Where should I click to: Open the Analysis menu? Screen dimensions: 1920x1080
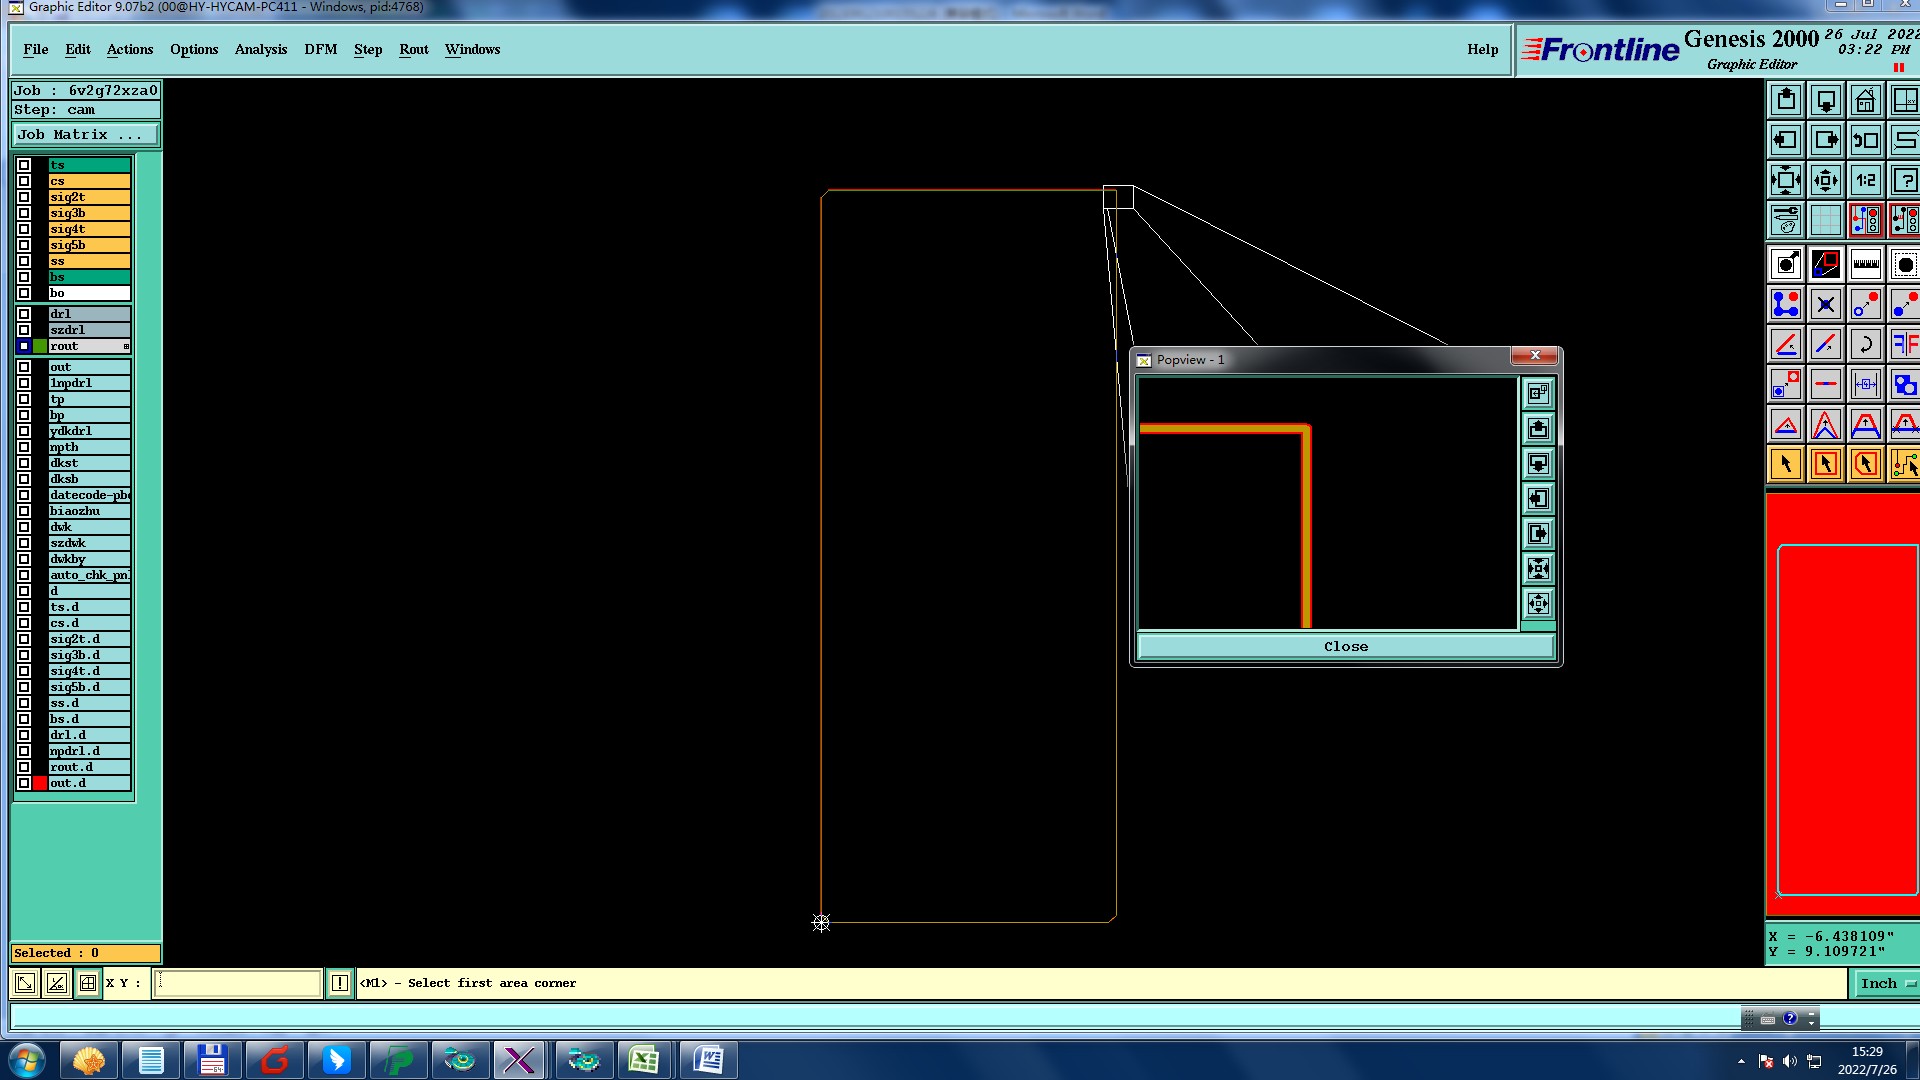(x=260, y=49)
